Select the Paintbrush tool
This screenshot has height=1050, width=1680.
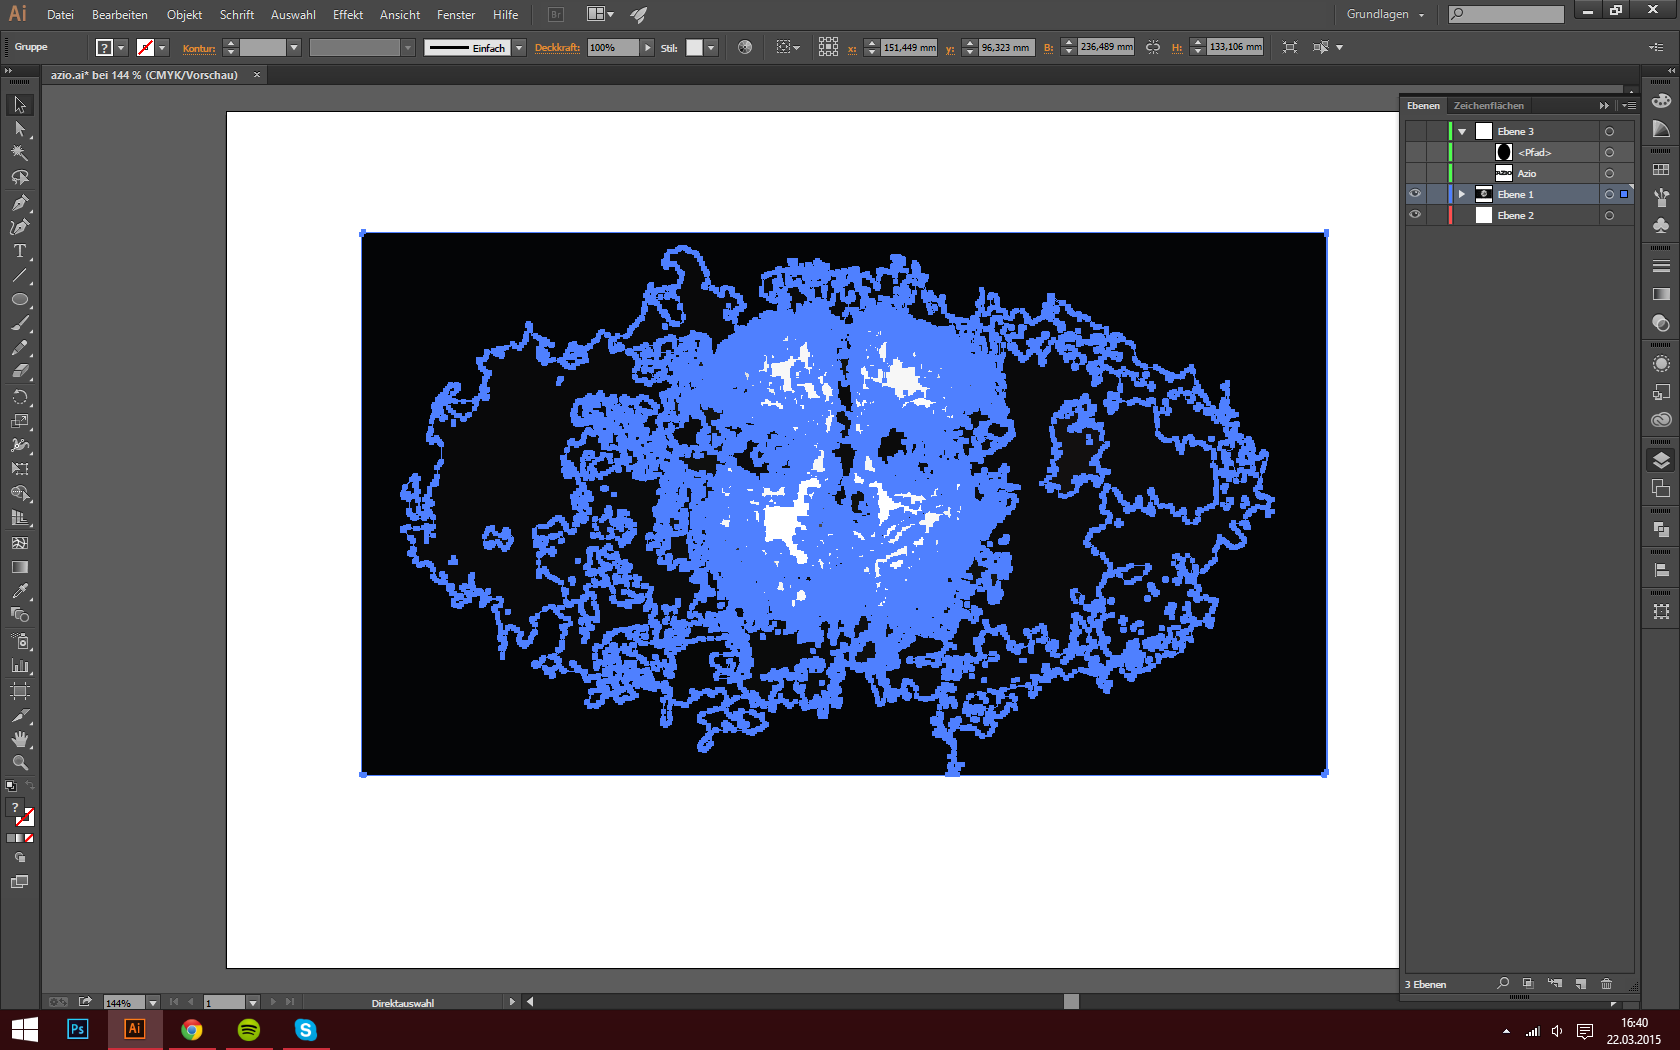(x=20, y=323)
